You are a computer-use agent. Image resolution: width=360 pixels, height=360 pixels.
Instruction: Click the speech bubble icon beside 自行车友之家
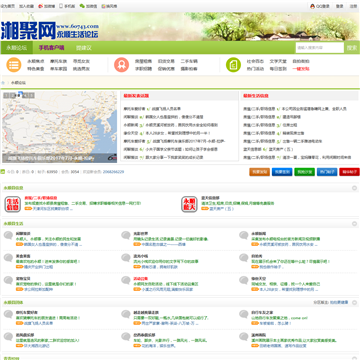click(244, 314)
